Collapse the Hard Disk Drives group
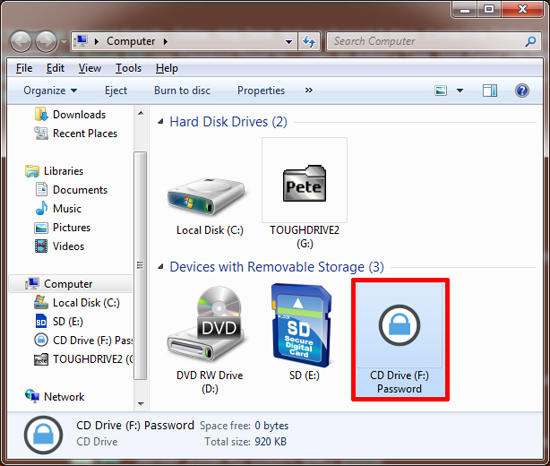The height and width of the screenshot is (466, 550). (x=161, y=122)
